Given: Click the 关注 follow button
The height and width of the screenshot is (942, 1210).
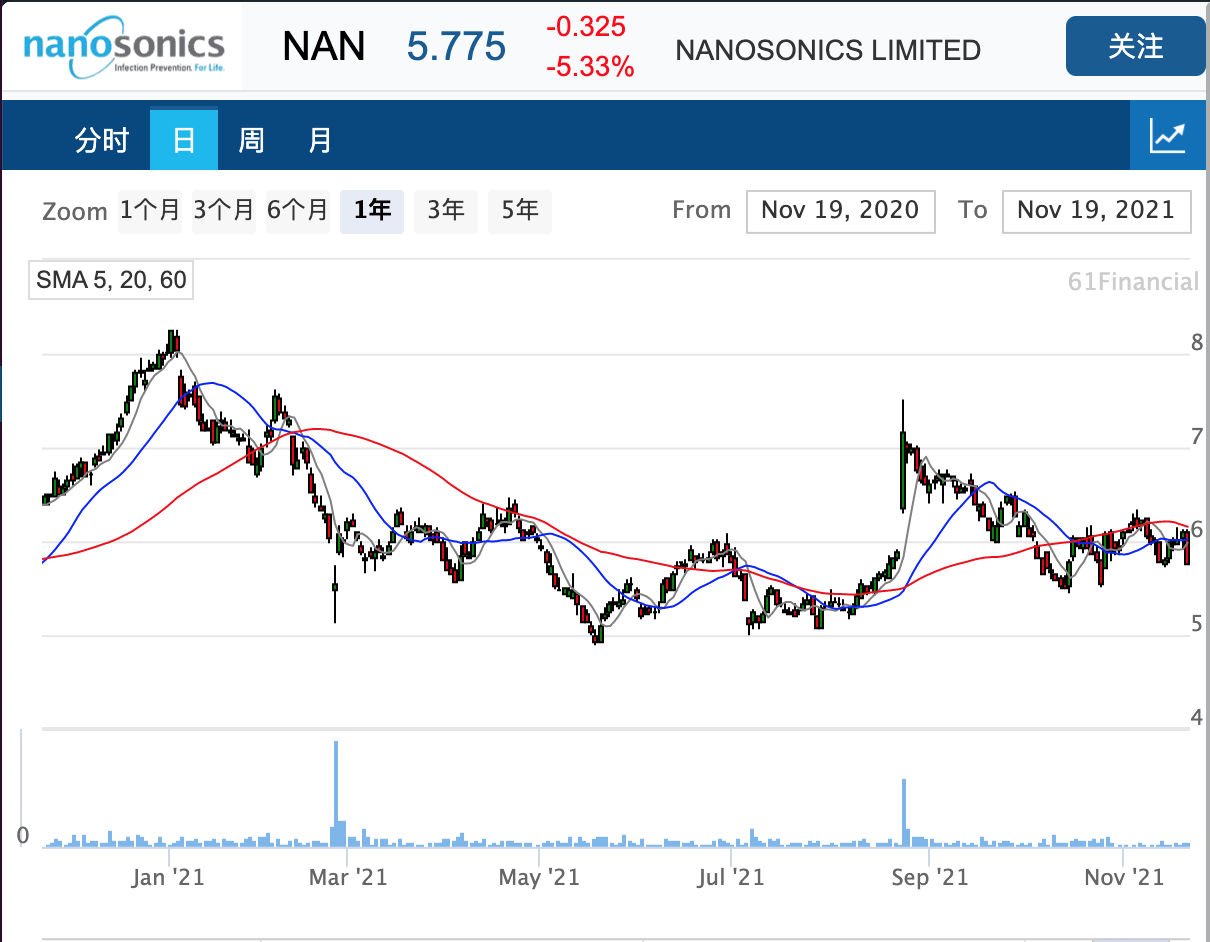Looking at the screenshot, I should 1136,46.
